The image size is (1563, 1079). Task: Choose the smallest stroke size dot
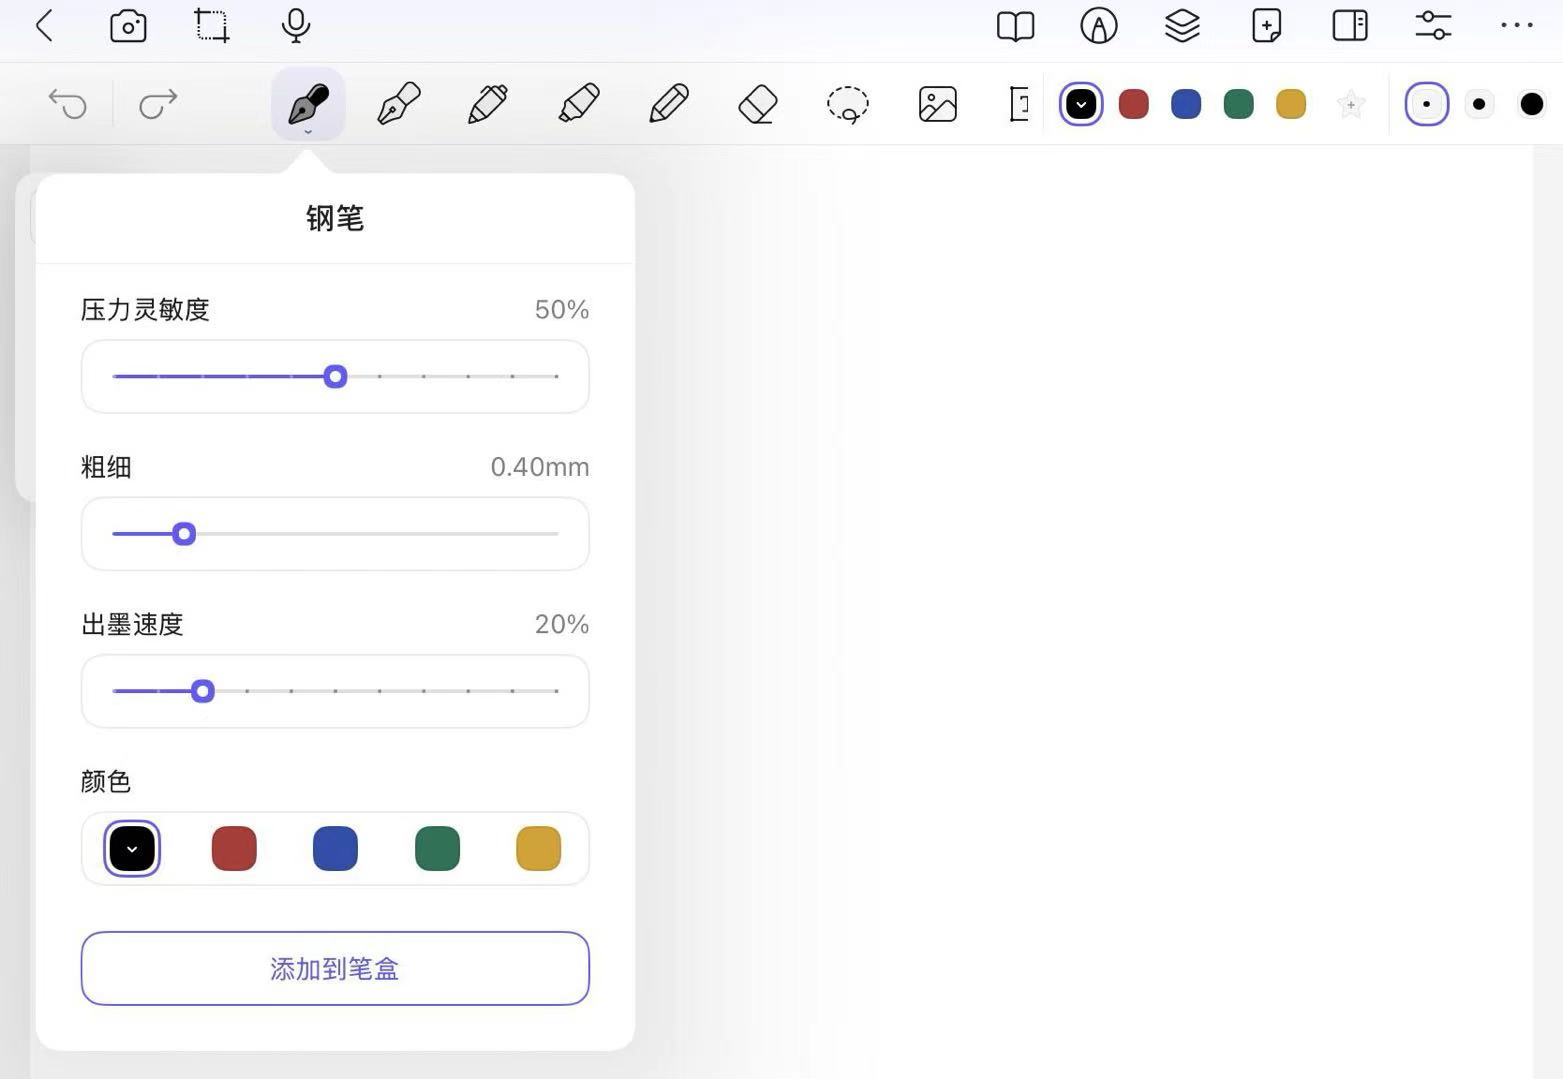(x=1426, y=104)
